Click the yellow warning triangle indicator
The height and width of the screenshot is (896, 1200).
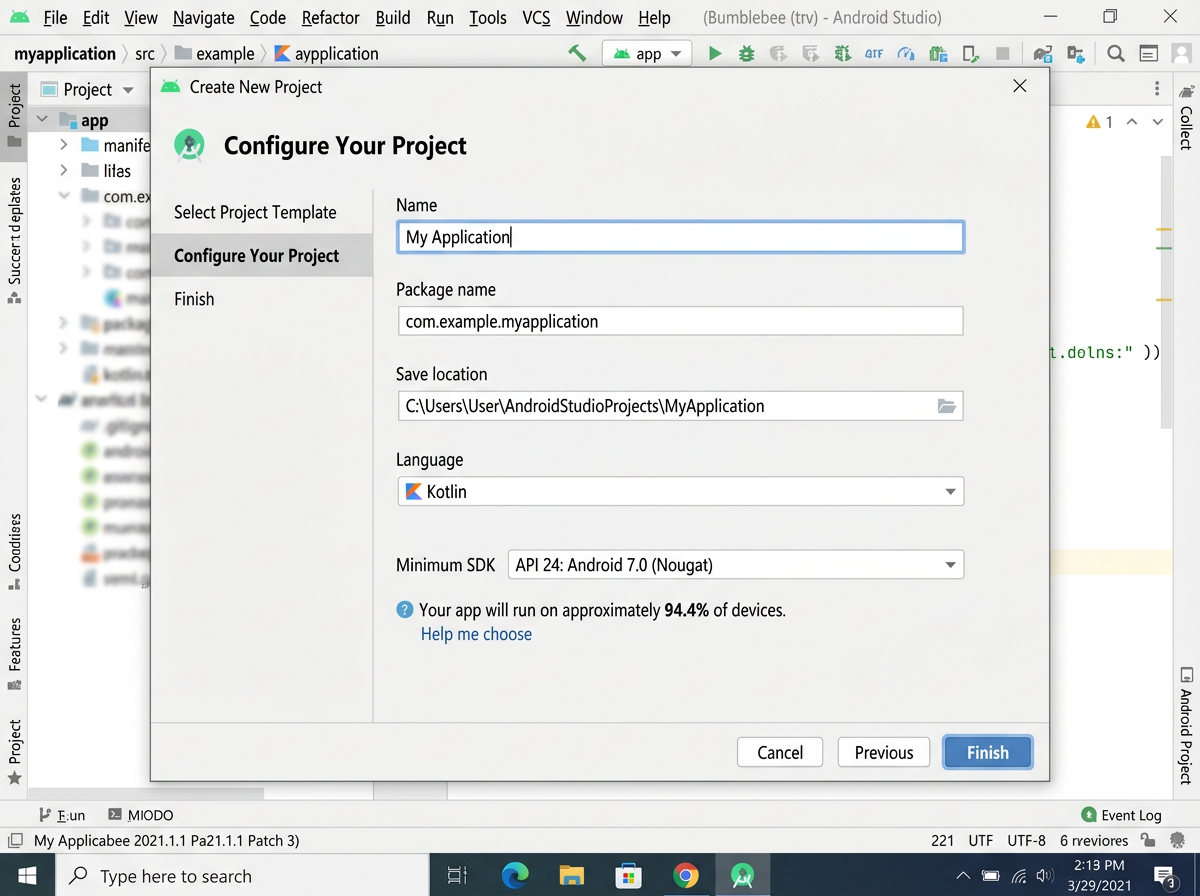pos(1093,122)
